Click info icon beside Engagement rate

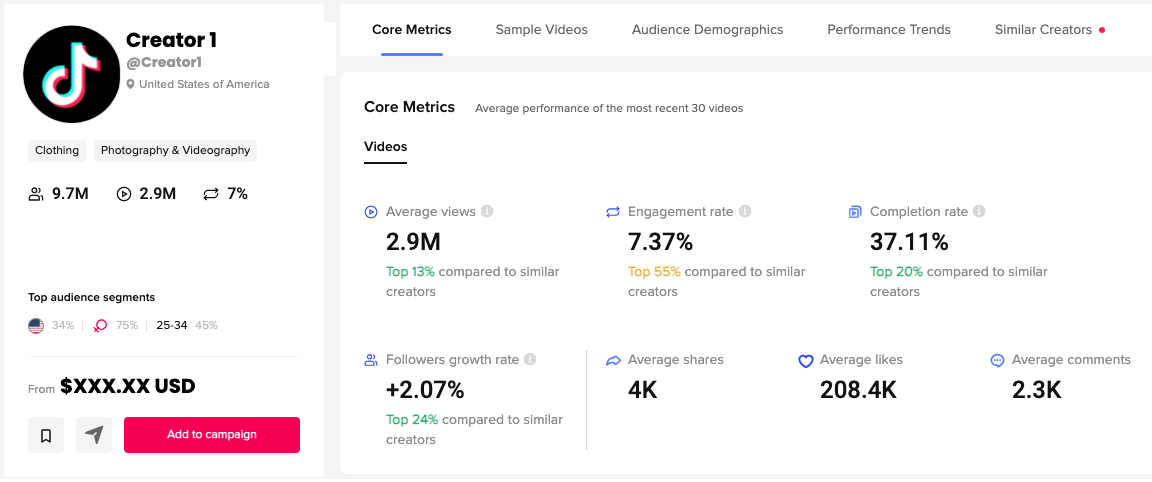coord(745,212)
